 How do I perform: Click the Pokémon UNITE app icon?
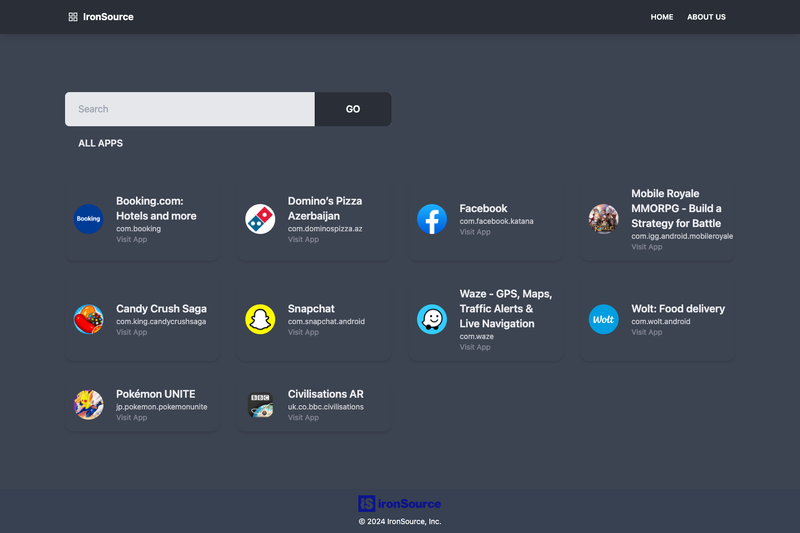88,405
